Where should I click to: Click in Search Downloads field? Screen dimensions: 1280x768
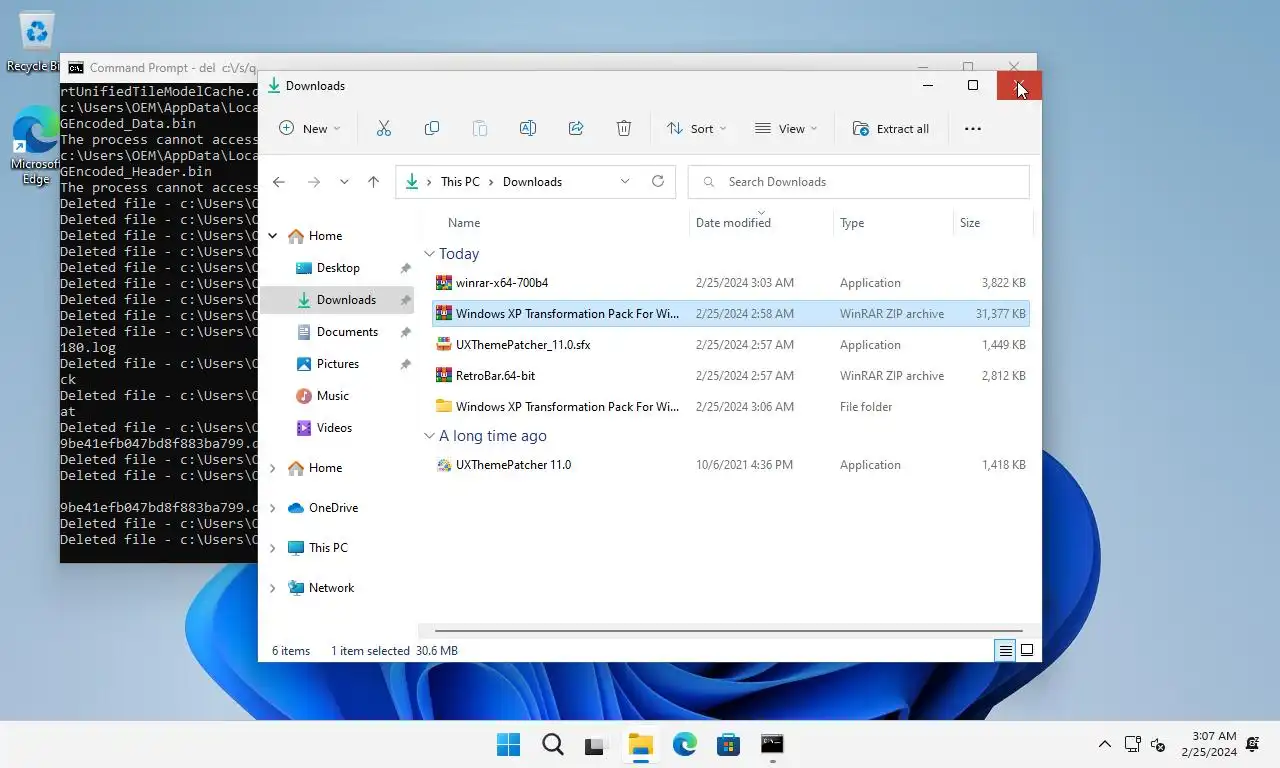click(x=858, y=182)
